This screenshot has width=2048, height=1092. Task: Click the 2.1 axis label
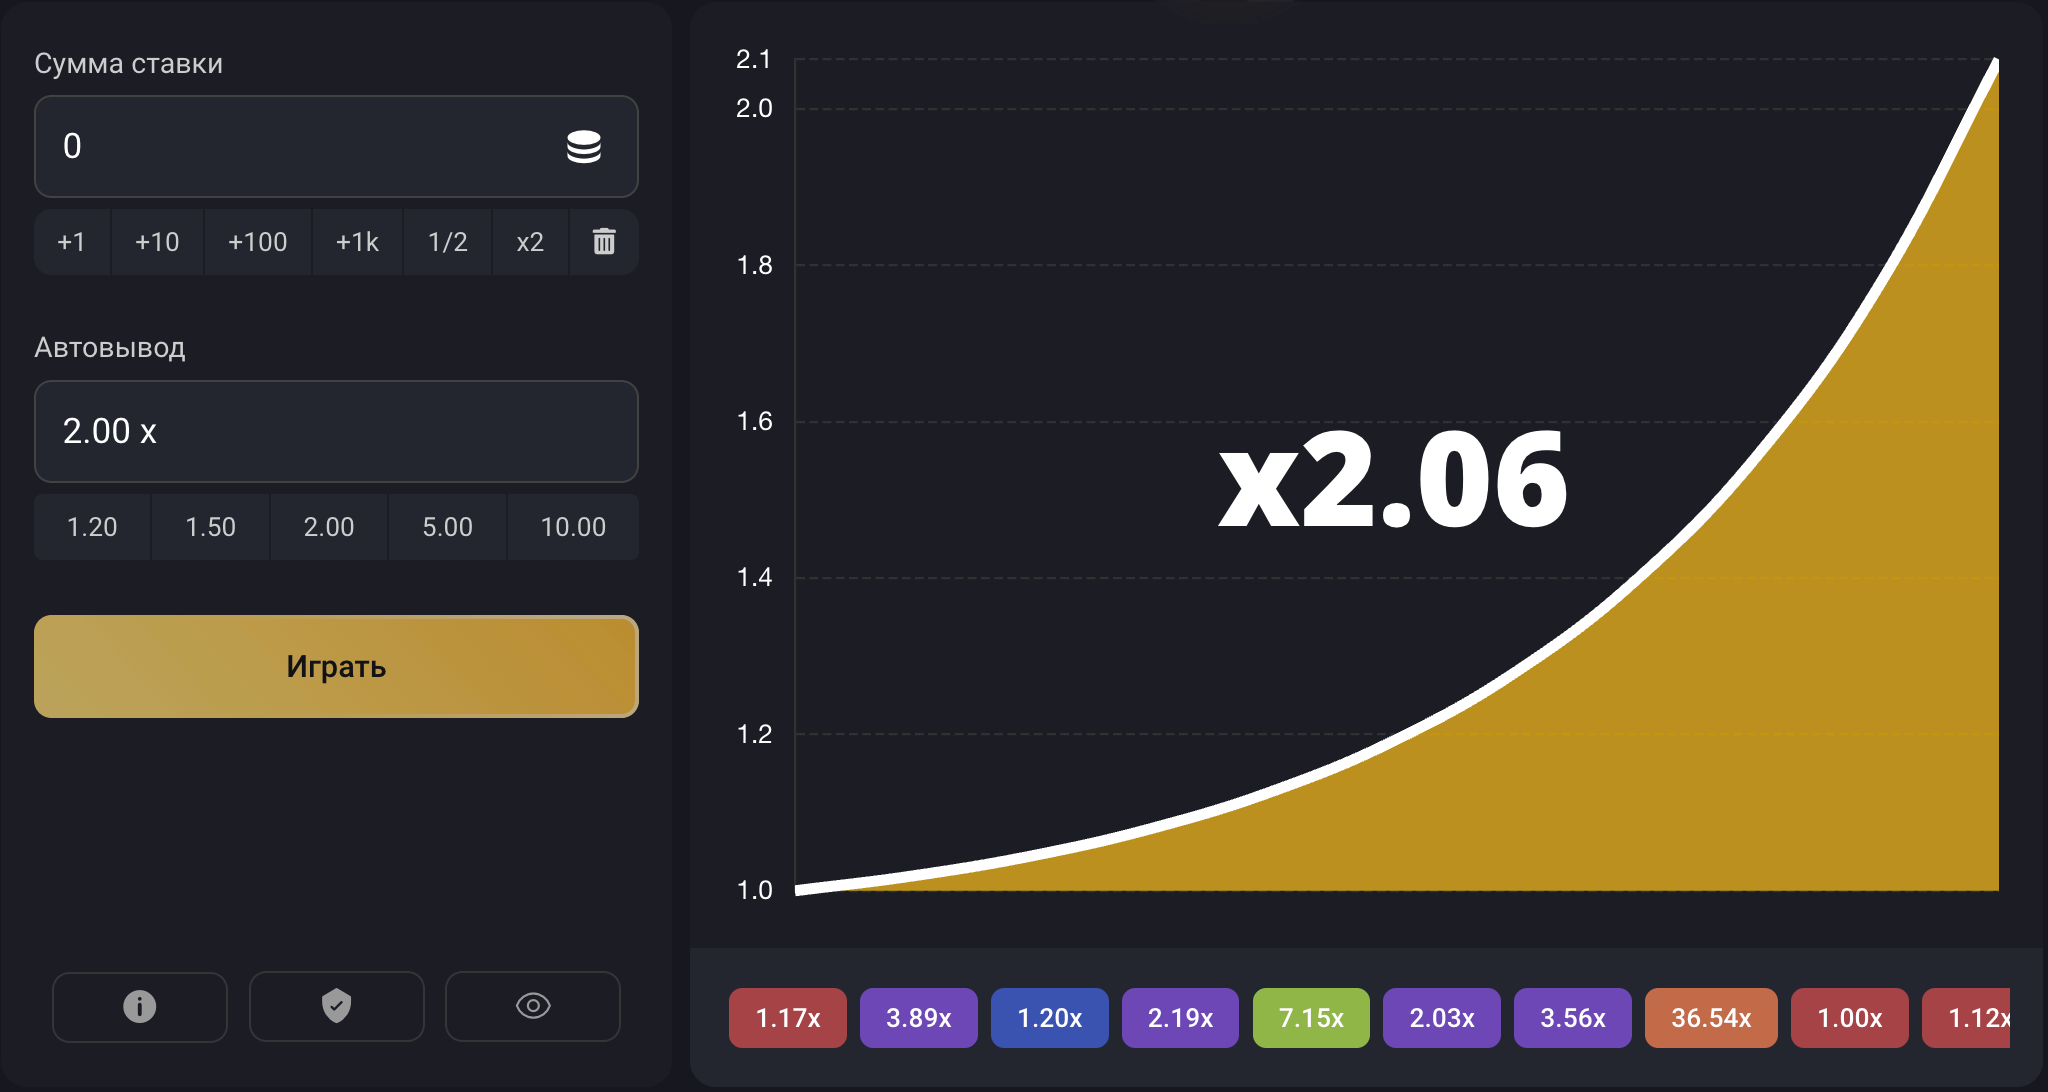tap(754, 60)
